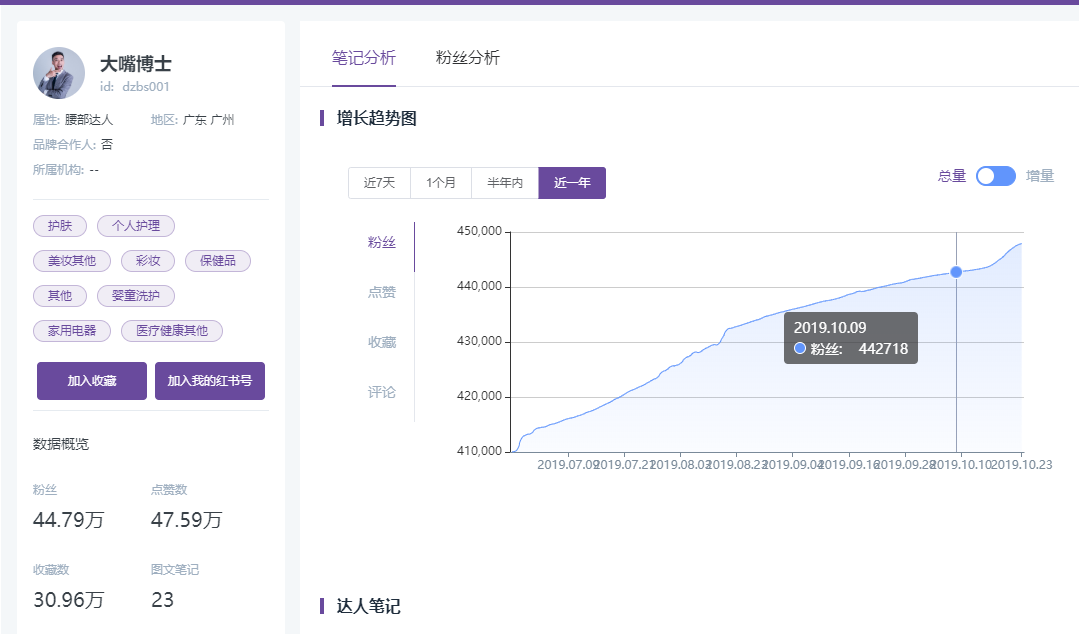Select the 近7天 time range
Image resolution: width=1079 pixels, height=634 pixels.
tap(379, 182)
